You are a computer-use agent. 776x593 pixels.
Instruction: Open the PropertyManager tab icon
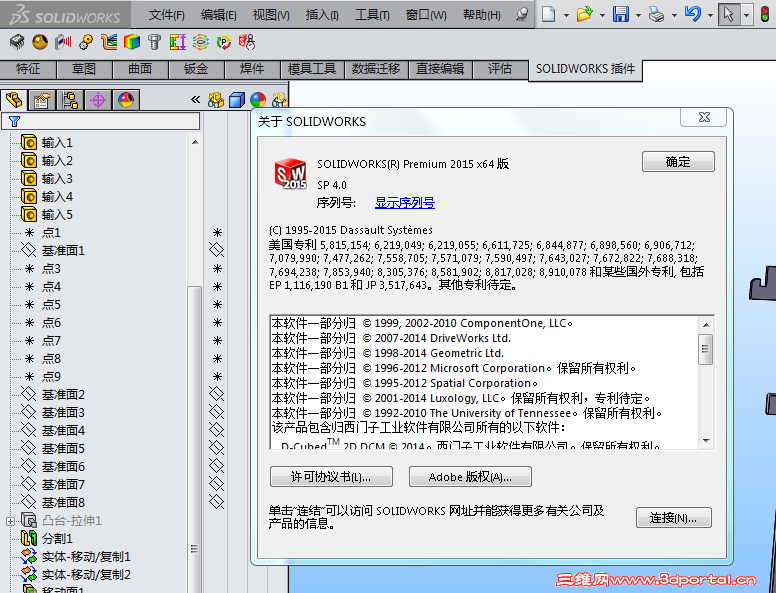42,100
